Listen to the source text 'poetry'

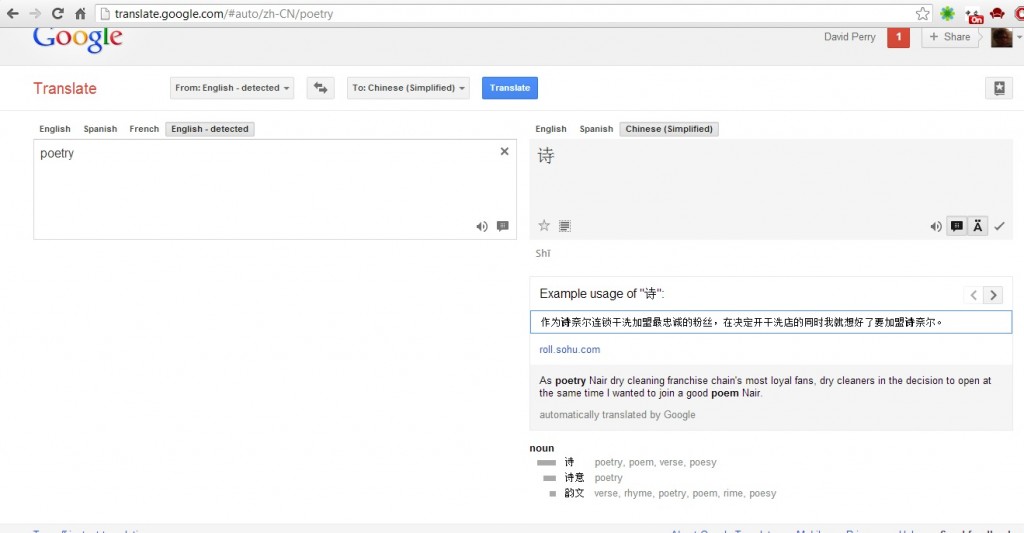(482, 227)
